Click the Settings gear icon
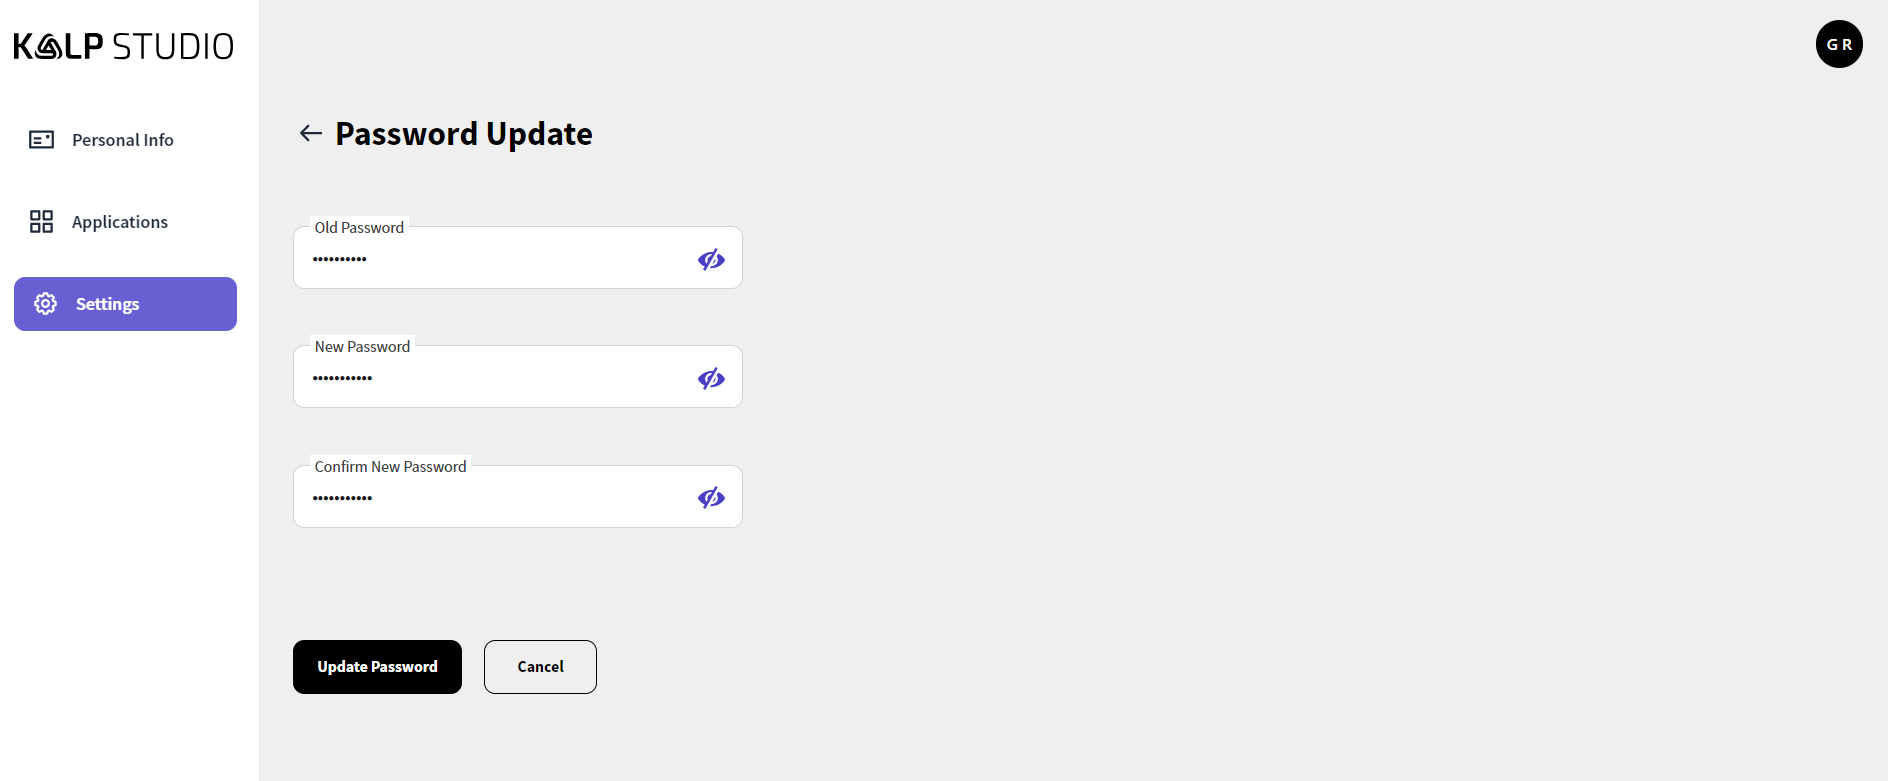This screenshot has height=781, width=1888. pos(46,304)
